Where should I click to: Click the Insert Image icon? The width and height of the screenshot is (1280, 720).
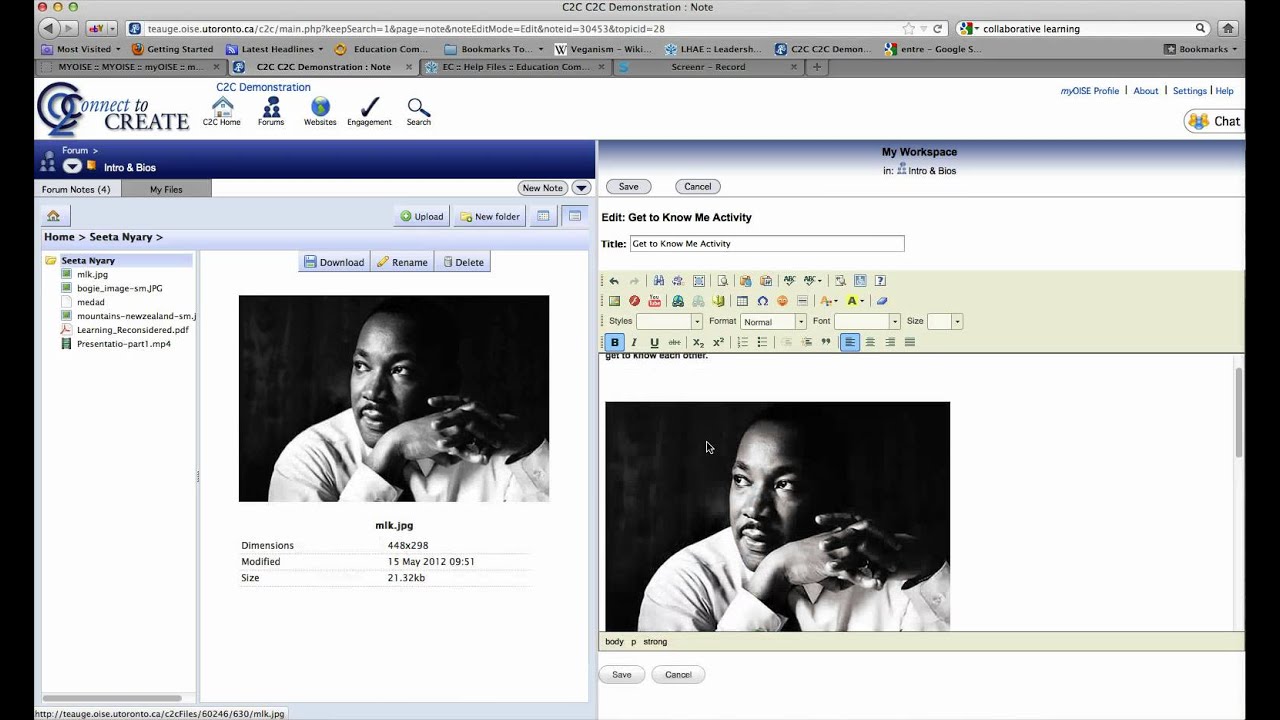pos(614,301)
